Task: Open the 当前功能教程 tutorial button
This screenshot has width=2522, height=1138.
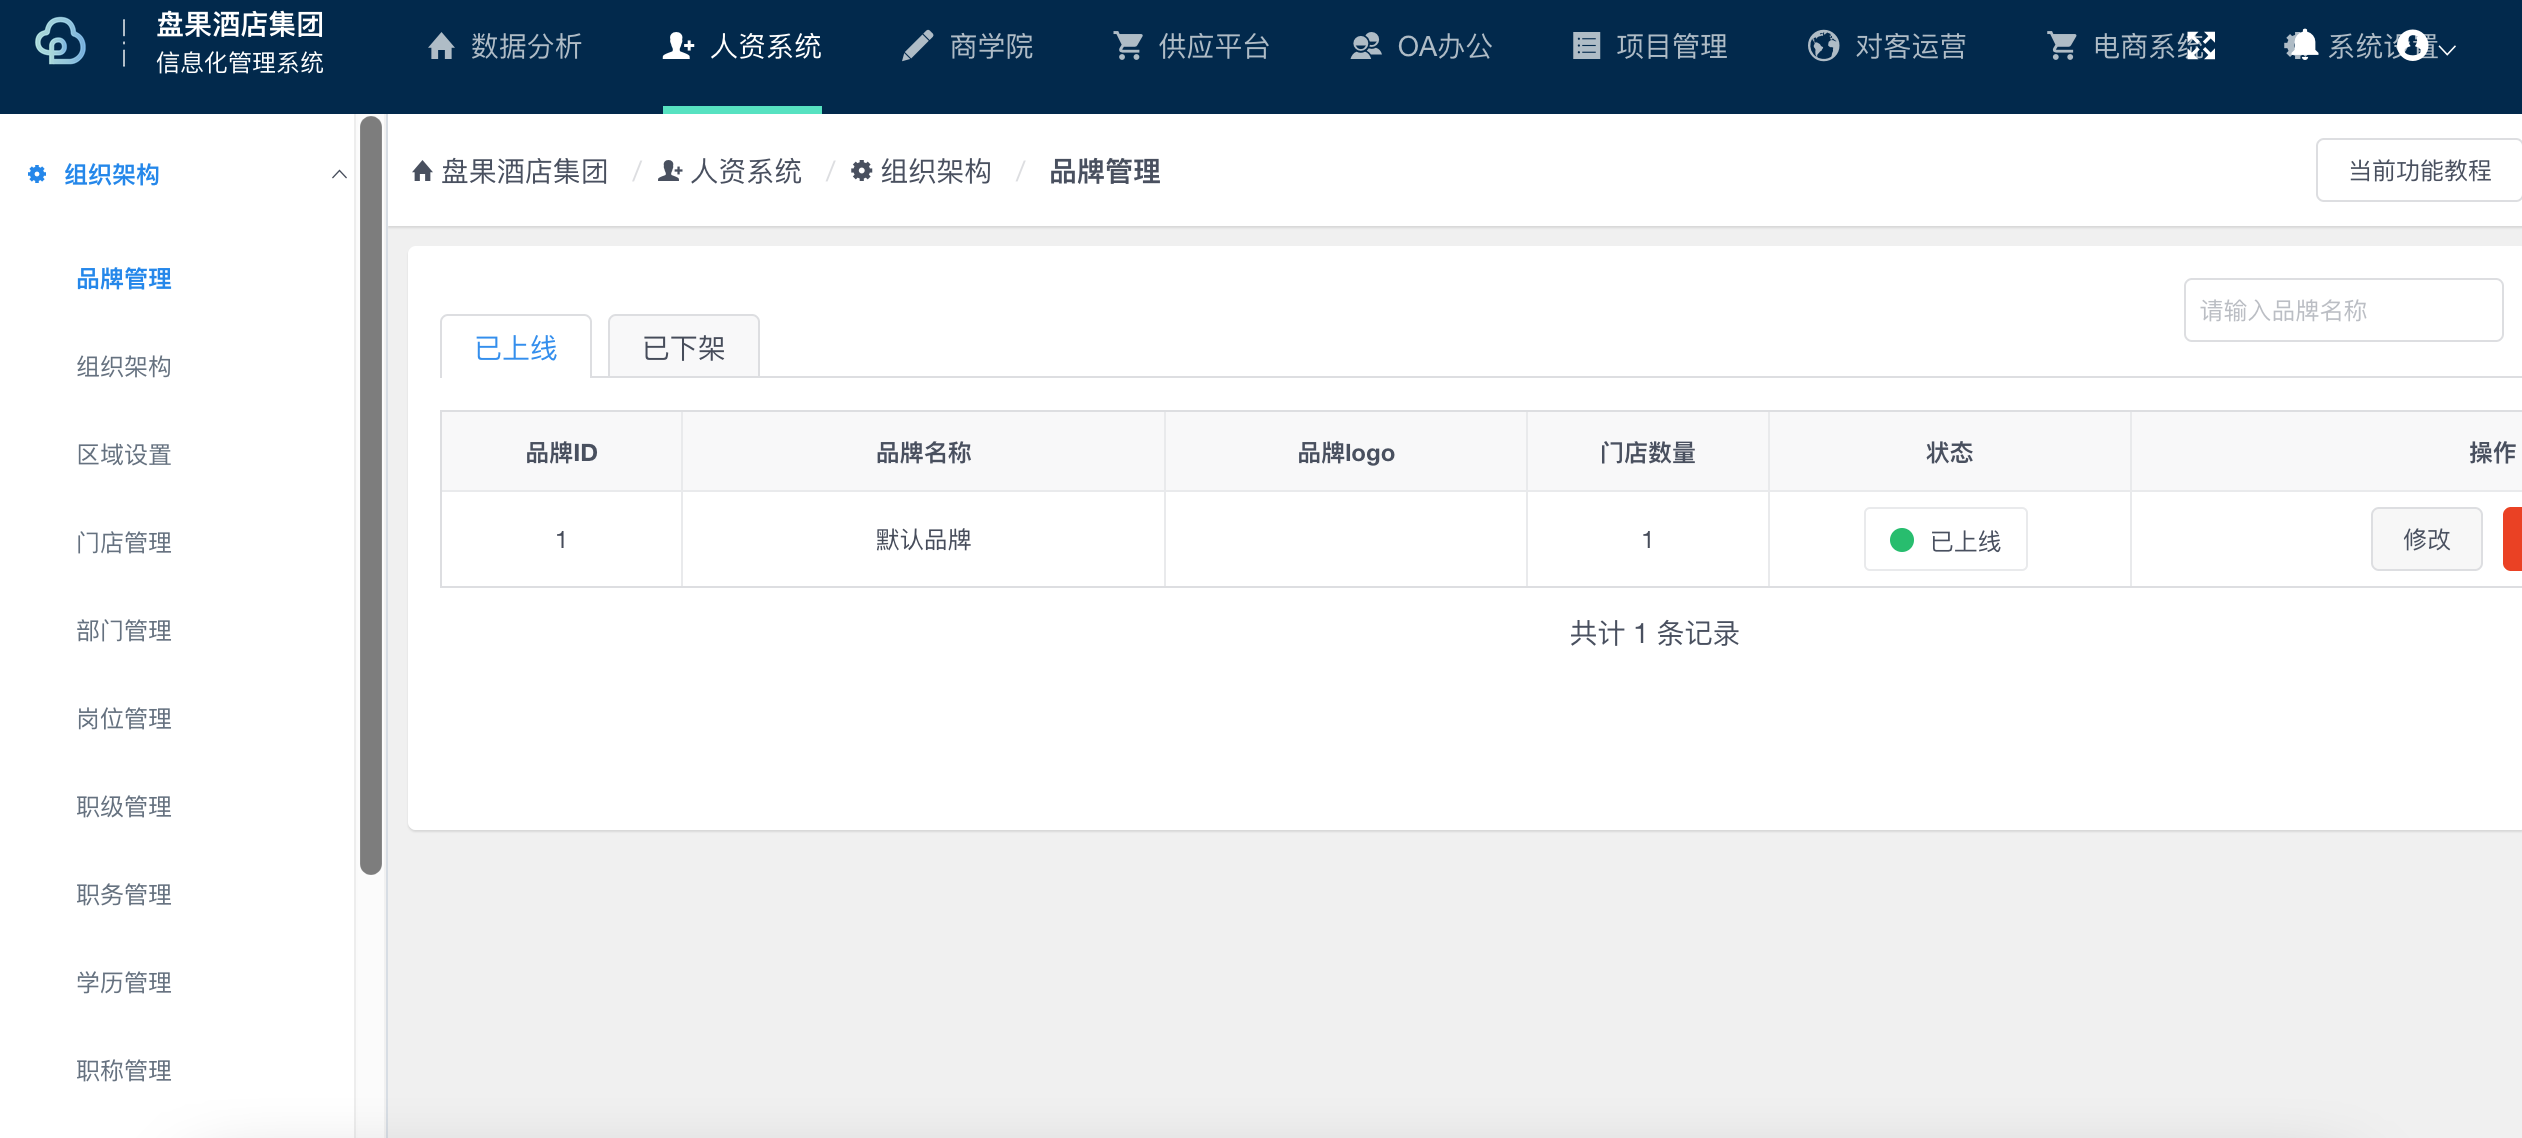Action: (2419, 171)
